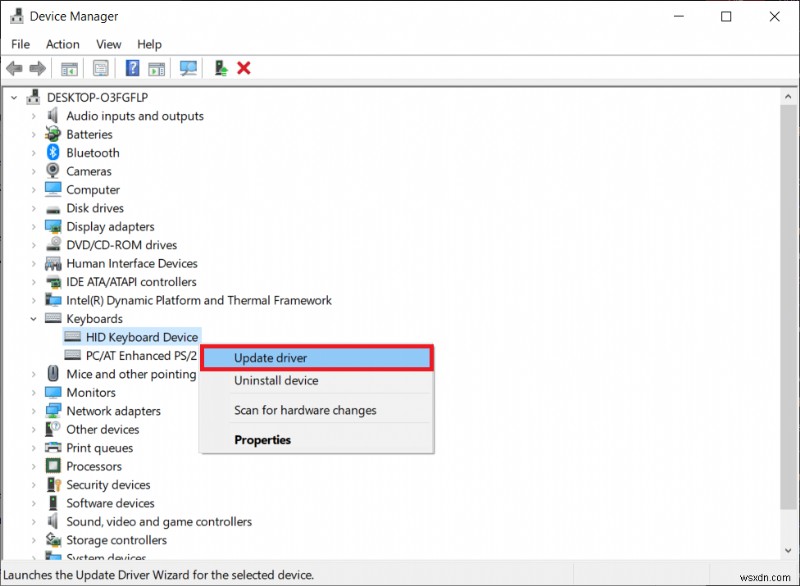
Task: Open the File menu
Action: [x=20, y=44]
